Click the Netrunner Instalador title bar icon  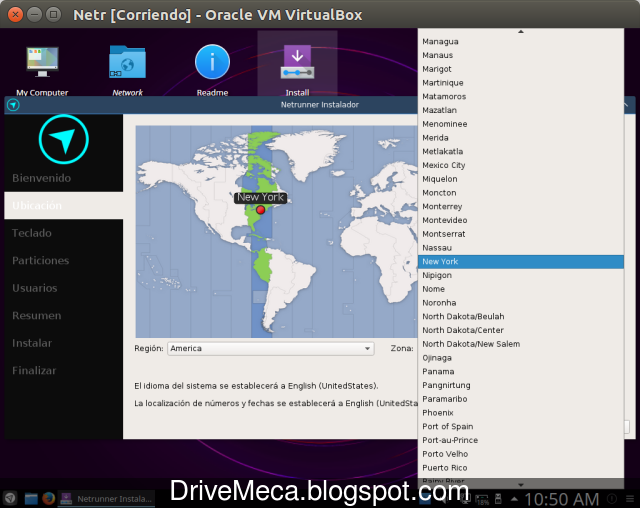[13, 105]
